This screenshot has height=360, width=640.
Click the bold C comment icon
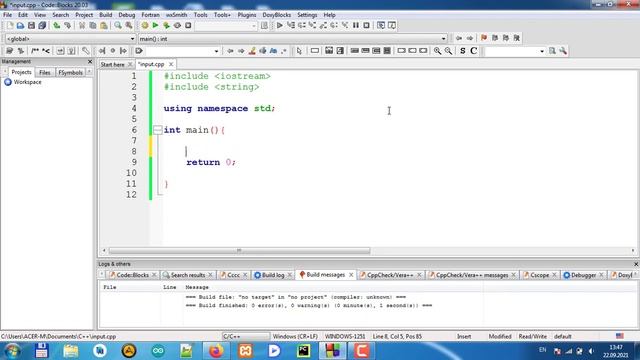point(473,51)
